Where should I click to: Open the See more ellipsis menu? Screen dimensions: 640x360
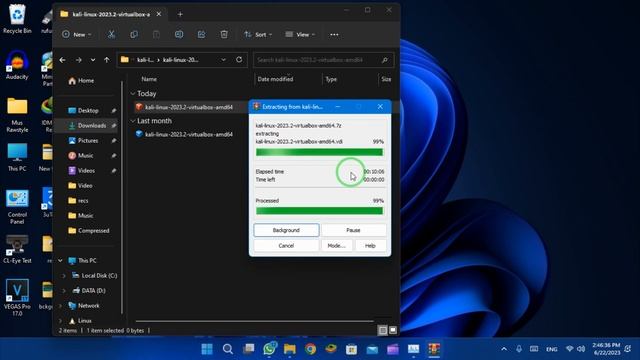[334, 35]
